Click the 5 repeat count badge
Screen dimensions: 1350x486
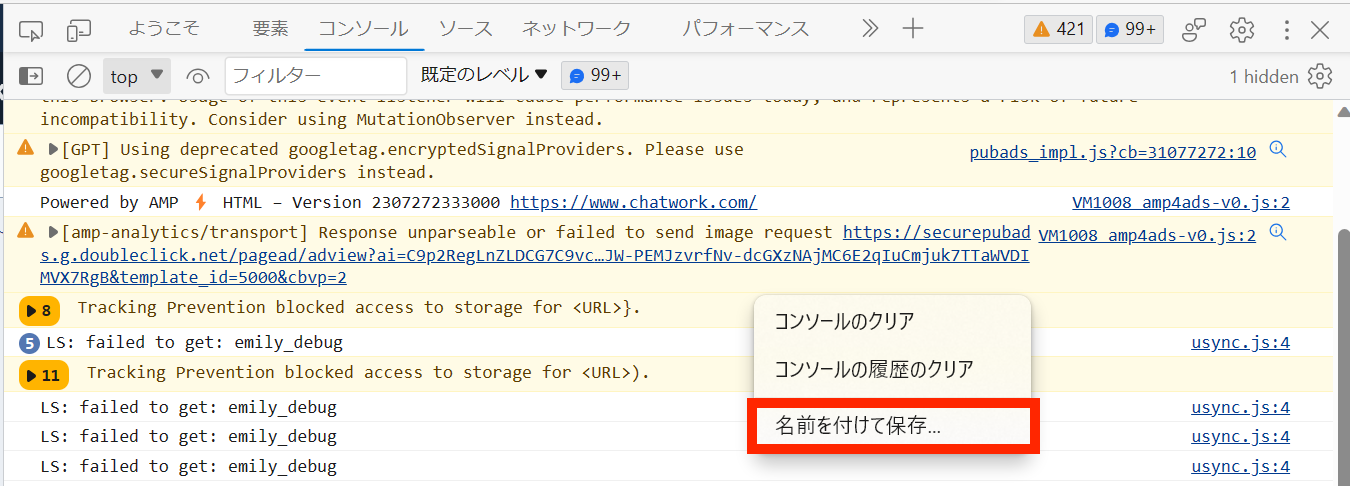(x=30, y=344)
